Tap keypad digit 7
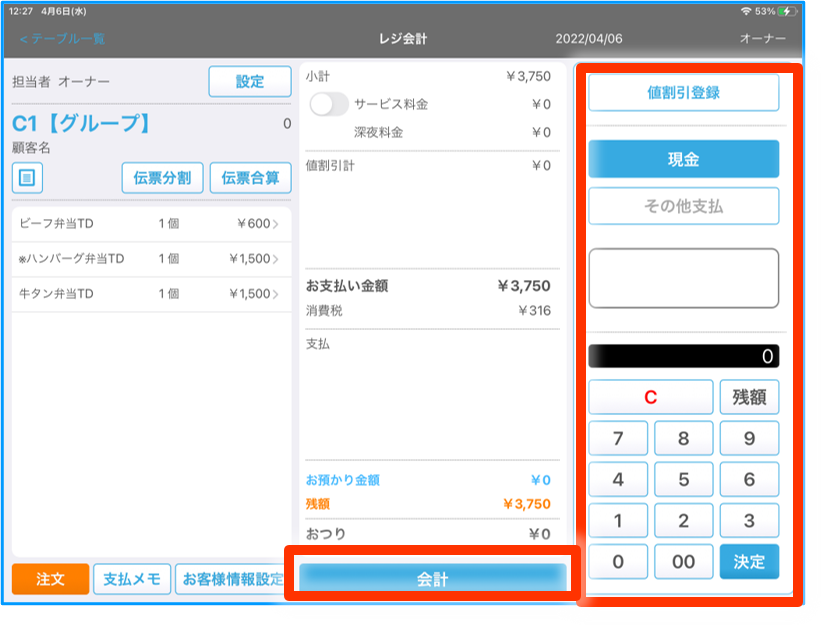The width and height of the screenshot is (826, 630). pyautogui.click(x=618, y=438)
